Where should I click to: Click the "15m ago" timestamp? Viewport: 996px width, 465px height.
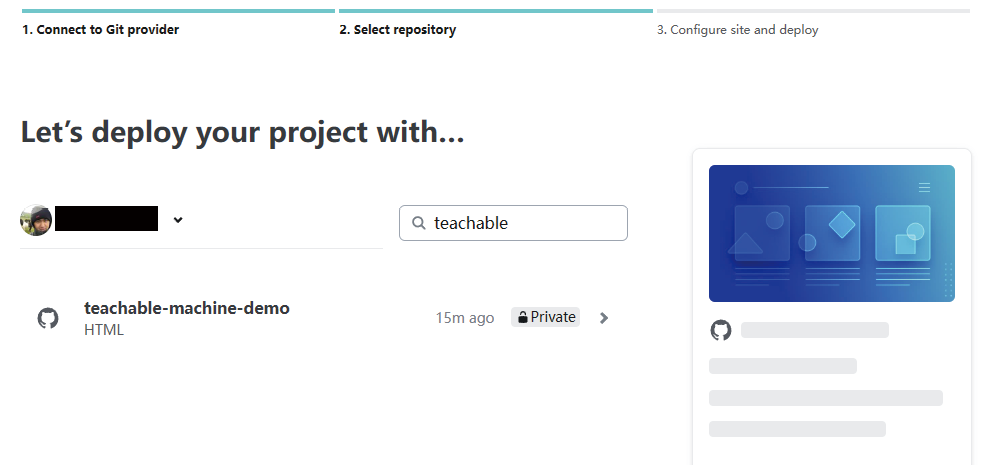pos(465,318)
